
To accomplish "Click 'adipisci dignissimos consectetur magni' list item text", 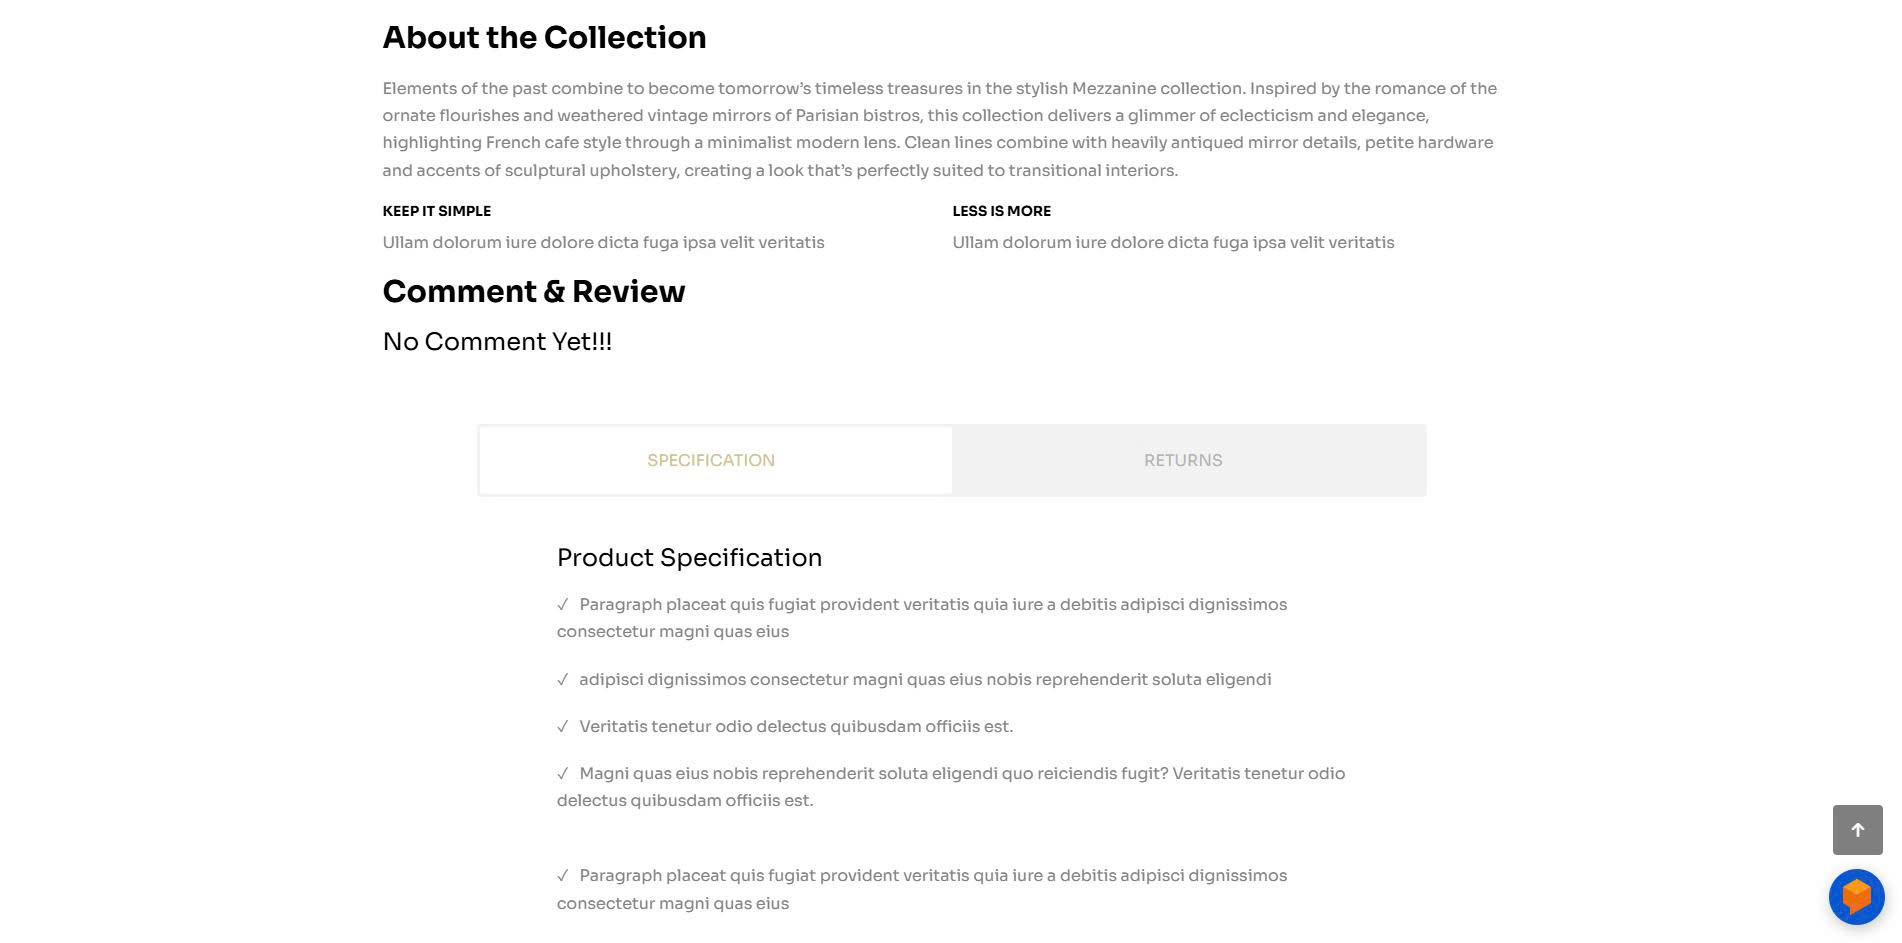I will [x=925, y=680].
